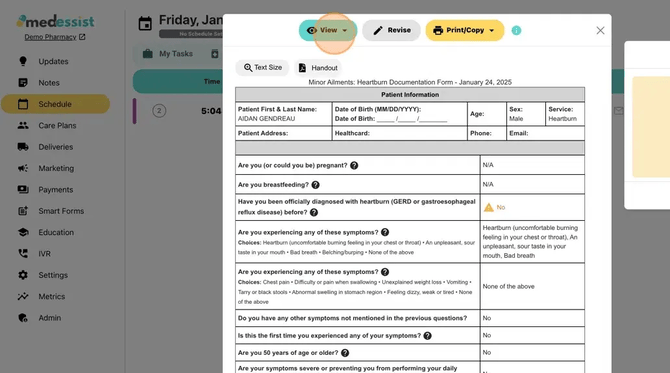
Task: Close the documentation form dialog
Action: tap(600, 30)
